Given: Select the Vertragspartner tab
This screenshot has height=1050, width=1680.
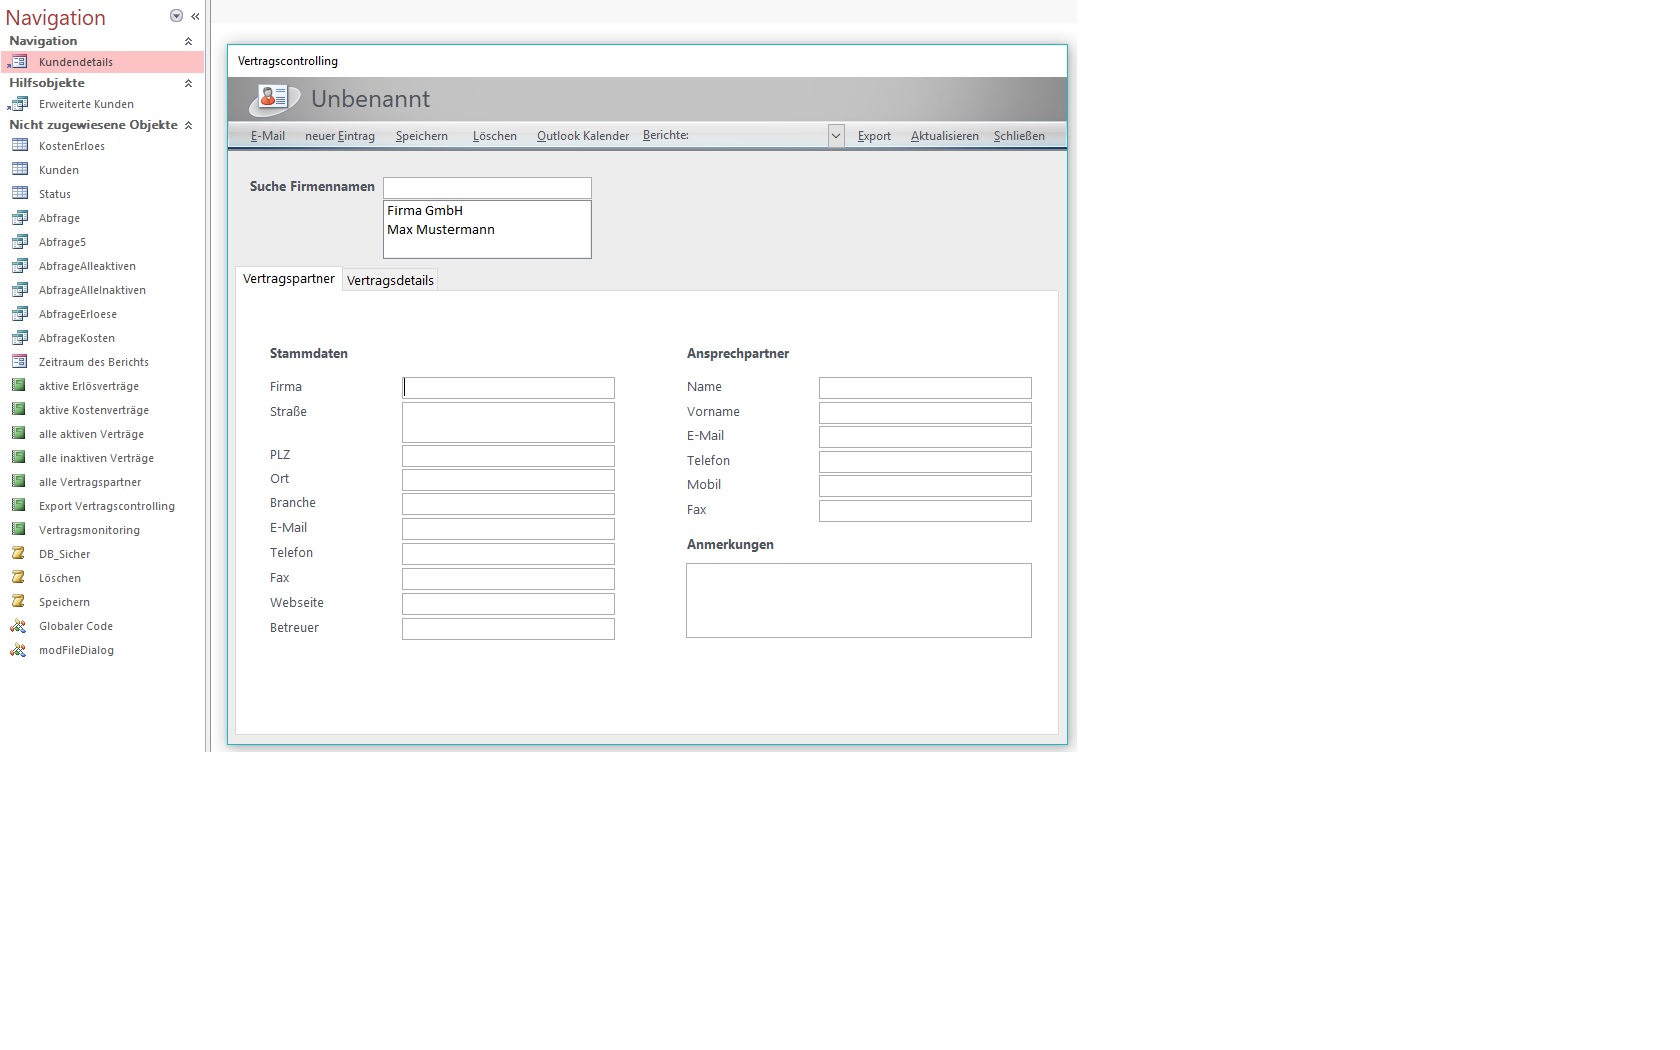Looking at the screenshot, I should 289,279.
